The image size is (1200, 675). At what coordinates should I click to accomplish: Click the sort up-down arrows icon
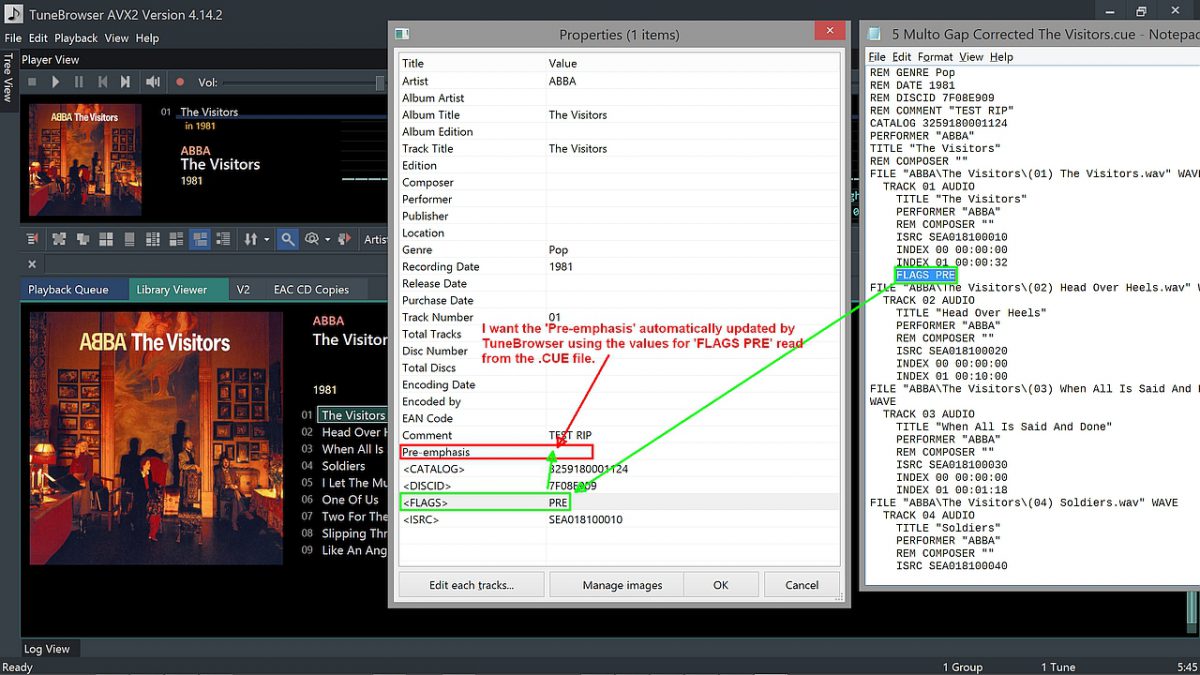(x=251, y=239)
